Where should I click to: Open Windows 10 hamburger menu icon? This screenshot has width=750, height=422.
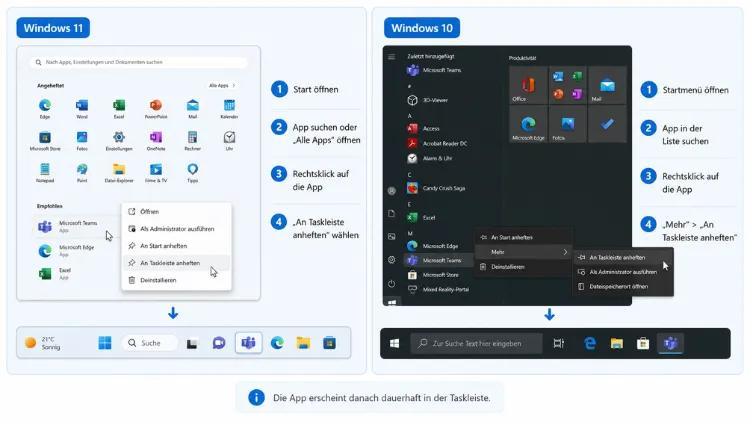391,56
